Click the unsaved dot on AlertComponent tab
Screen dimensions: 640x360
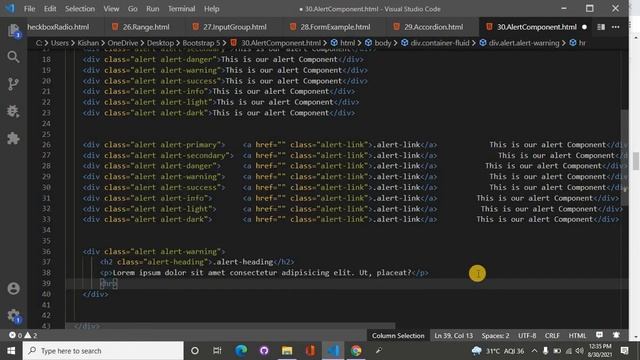click(x=584, y=27)
